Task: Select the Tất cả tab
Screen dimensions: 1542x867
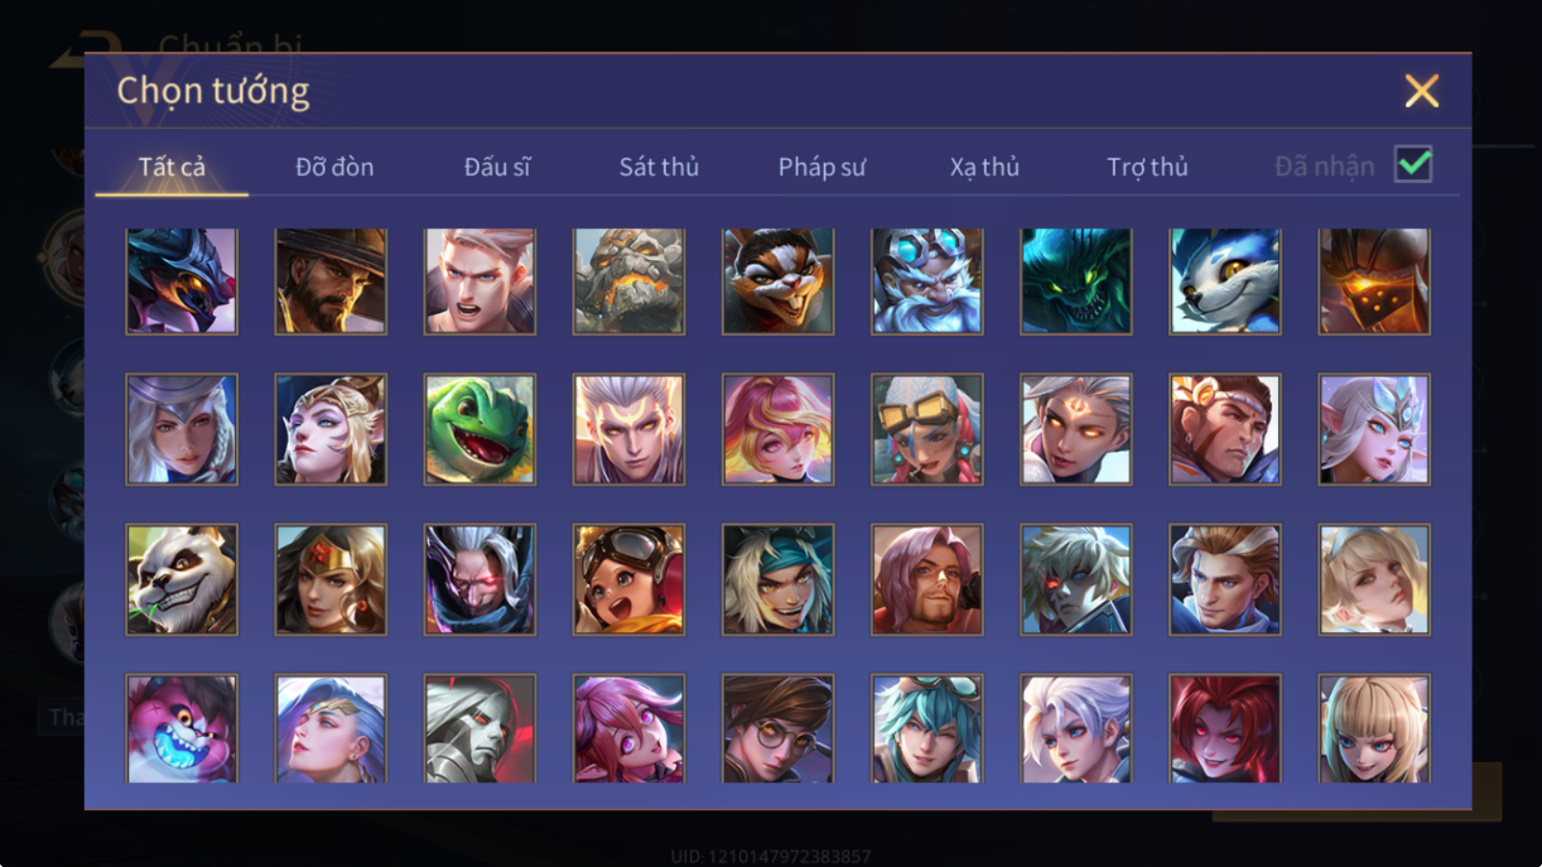Action: point(172,167)
